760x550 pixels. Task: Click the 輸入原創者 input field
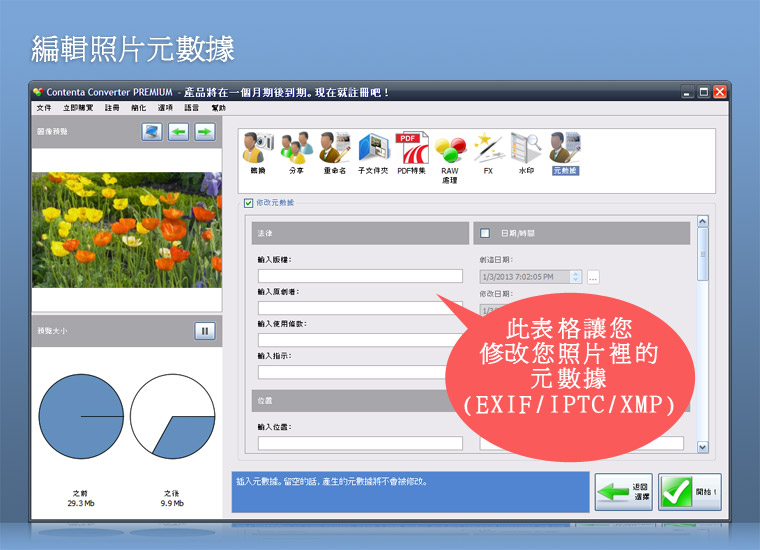tap(360, 308)
